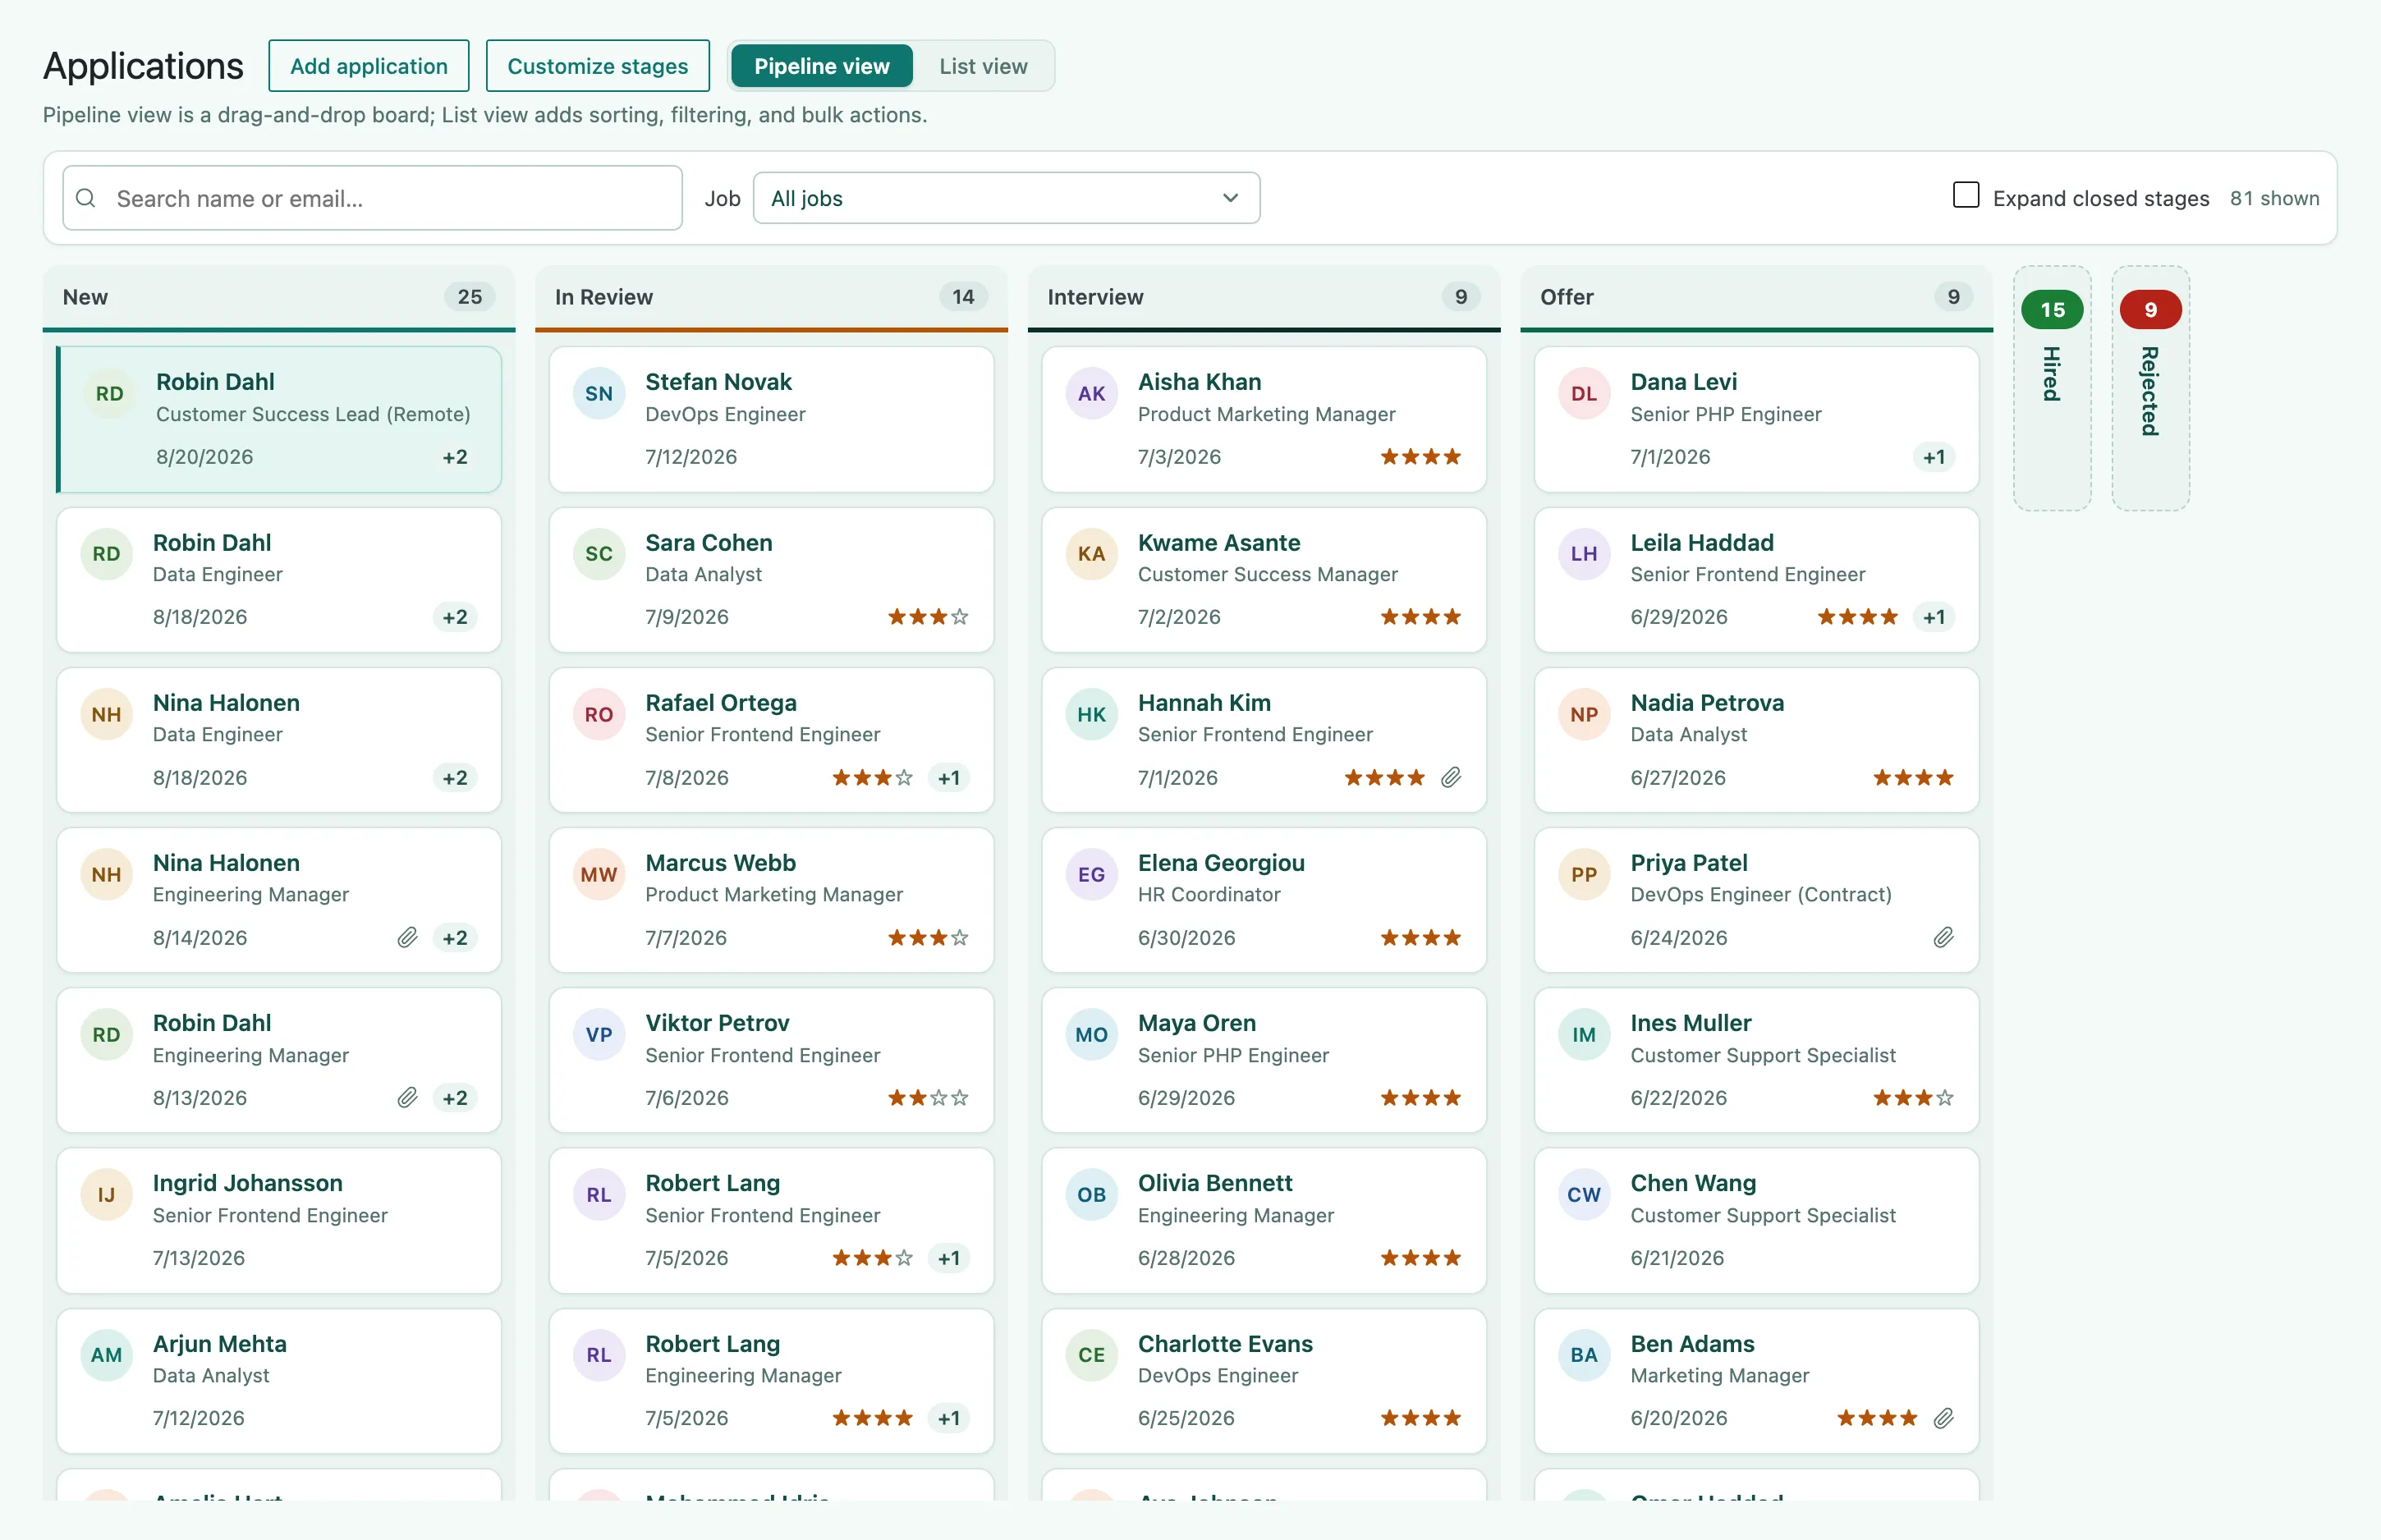
Task: Select Ingrid Johansson's card
Action: coord(279,1220)
